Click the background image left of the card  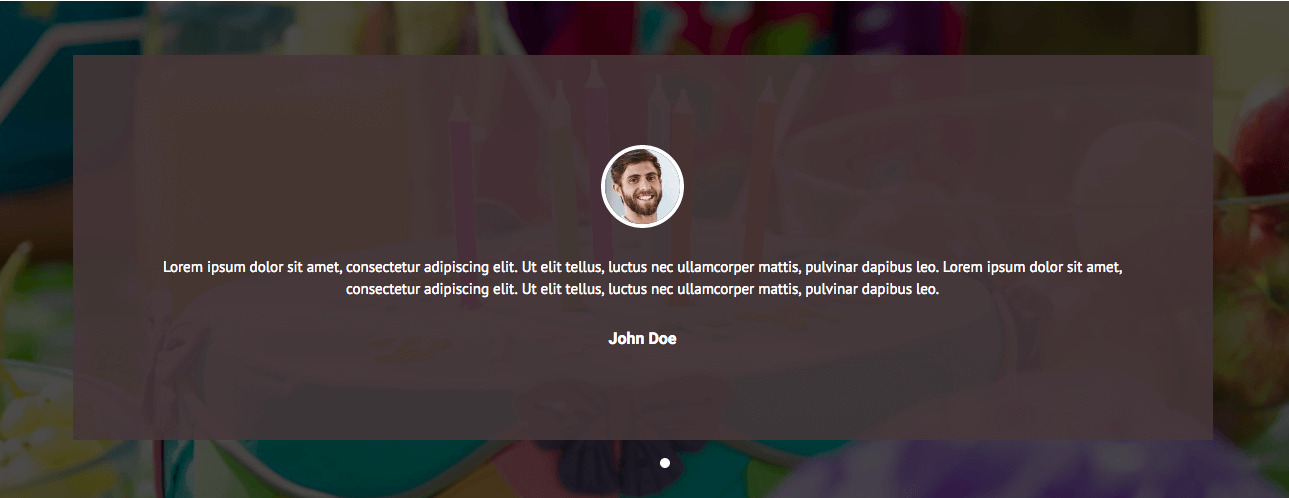point(36,250)
